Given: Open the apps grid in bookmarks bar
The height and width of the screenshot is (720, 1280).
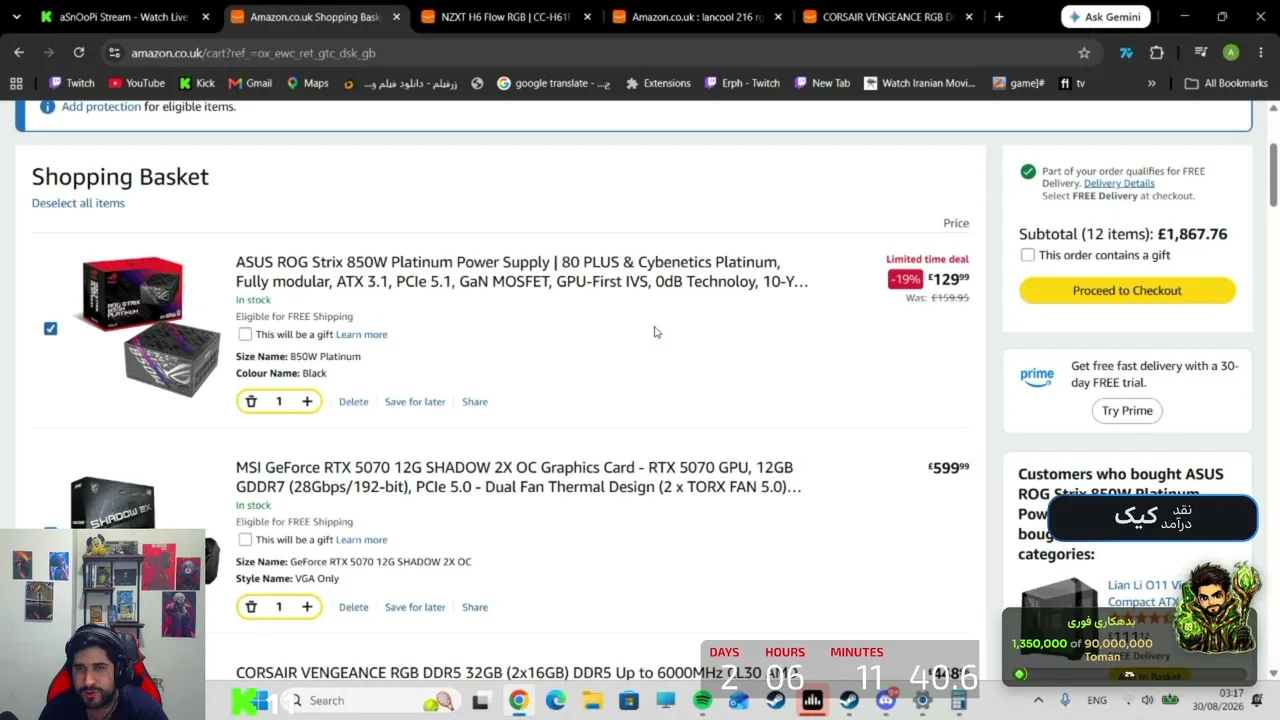Looking at the screenshot, I should (x=16, y=83).
